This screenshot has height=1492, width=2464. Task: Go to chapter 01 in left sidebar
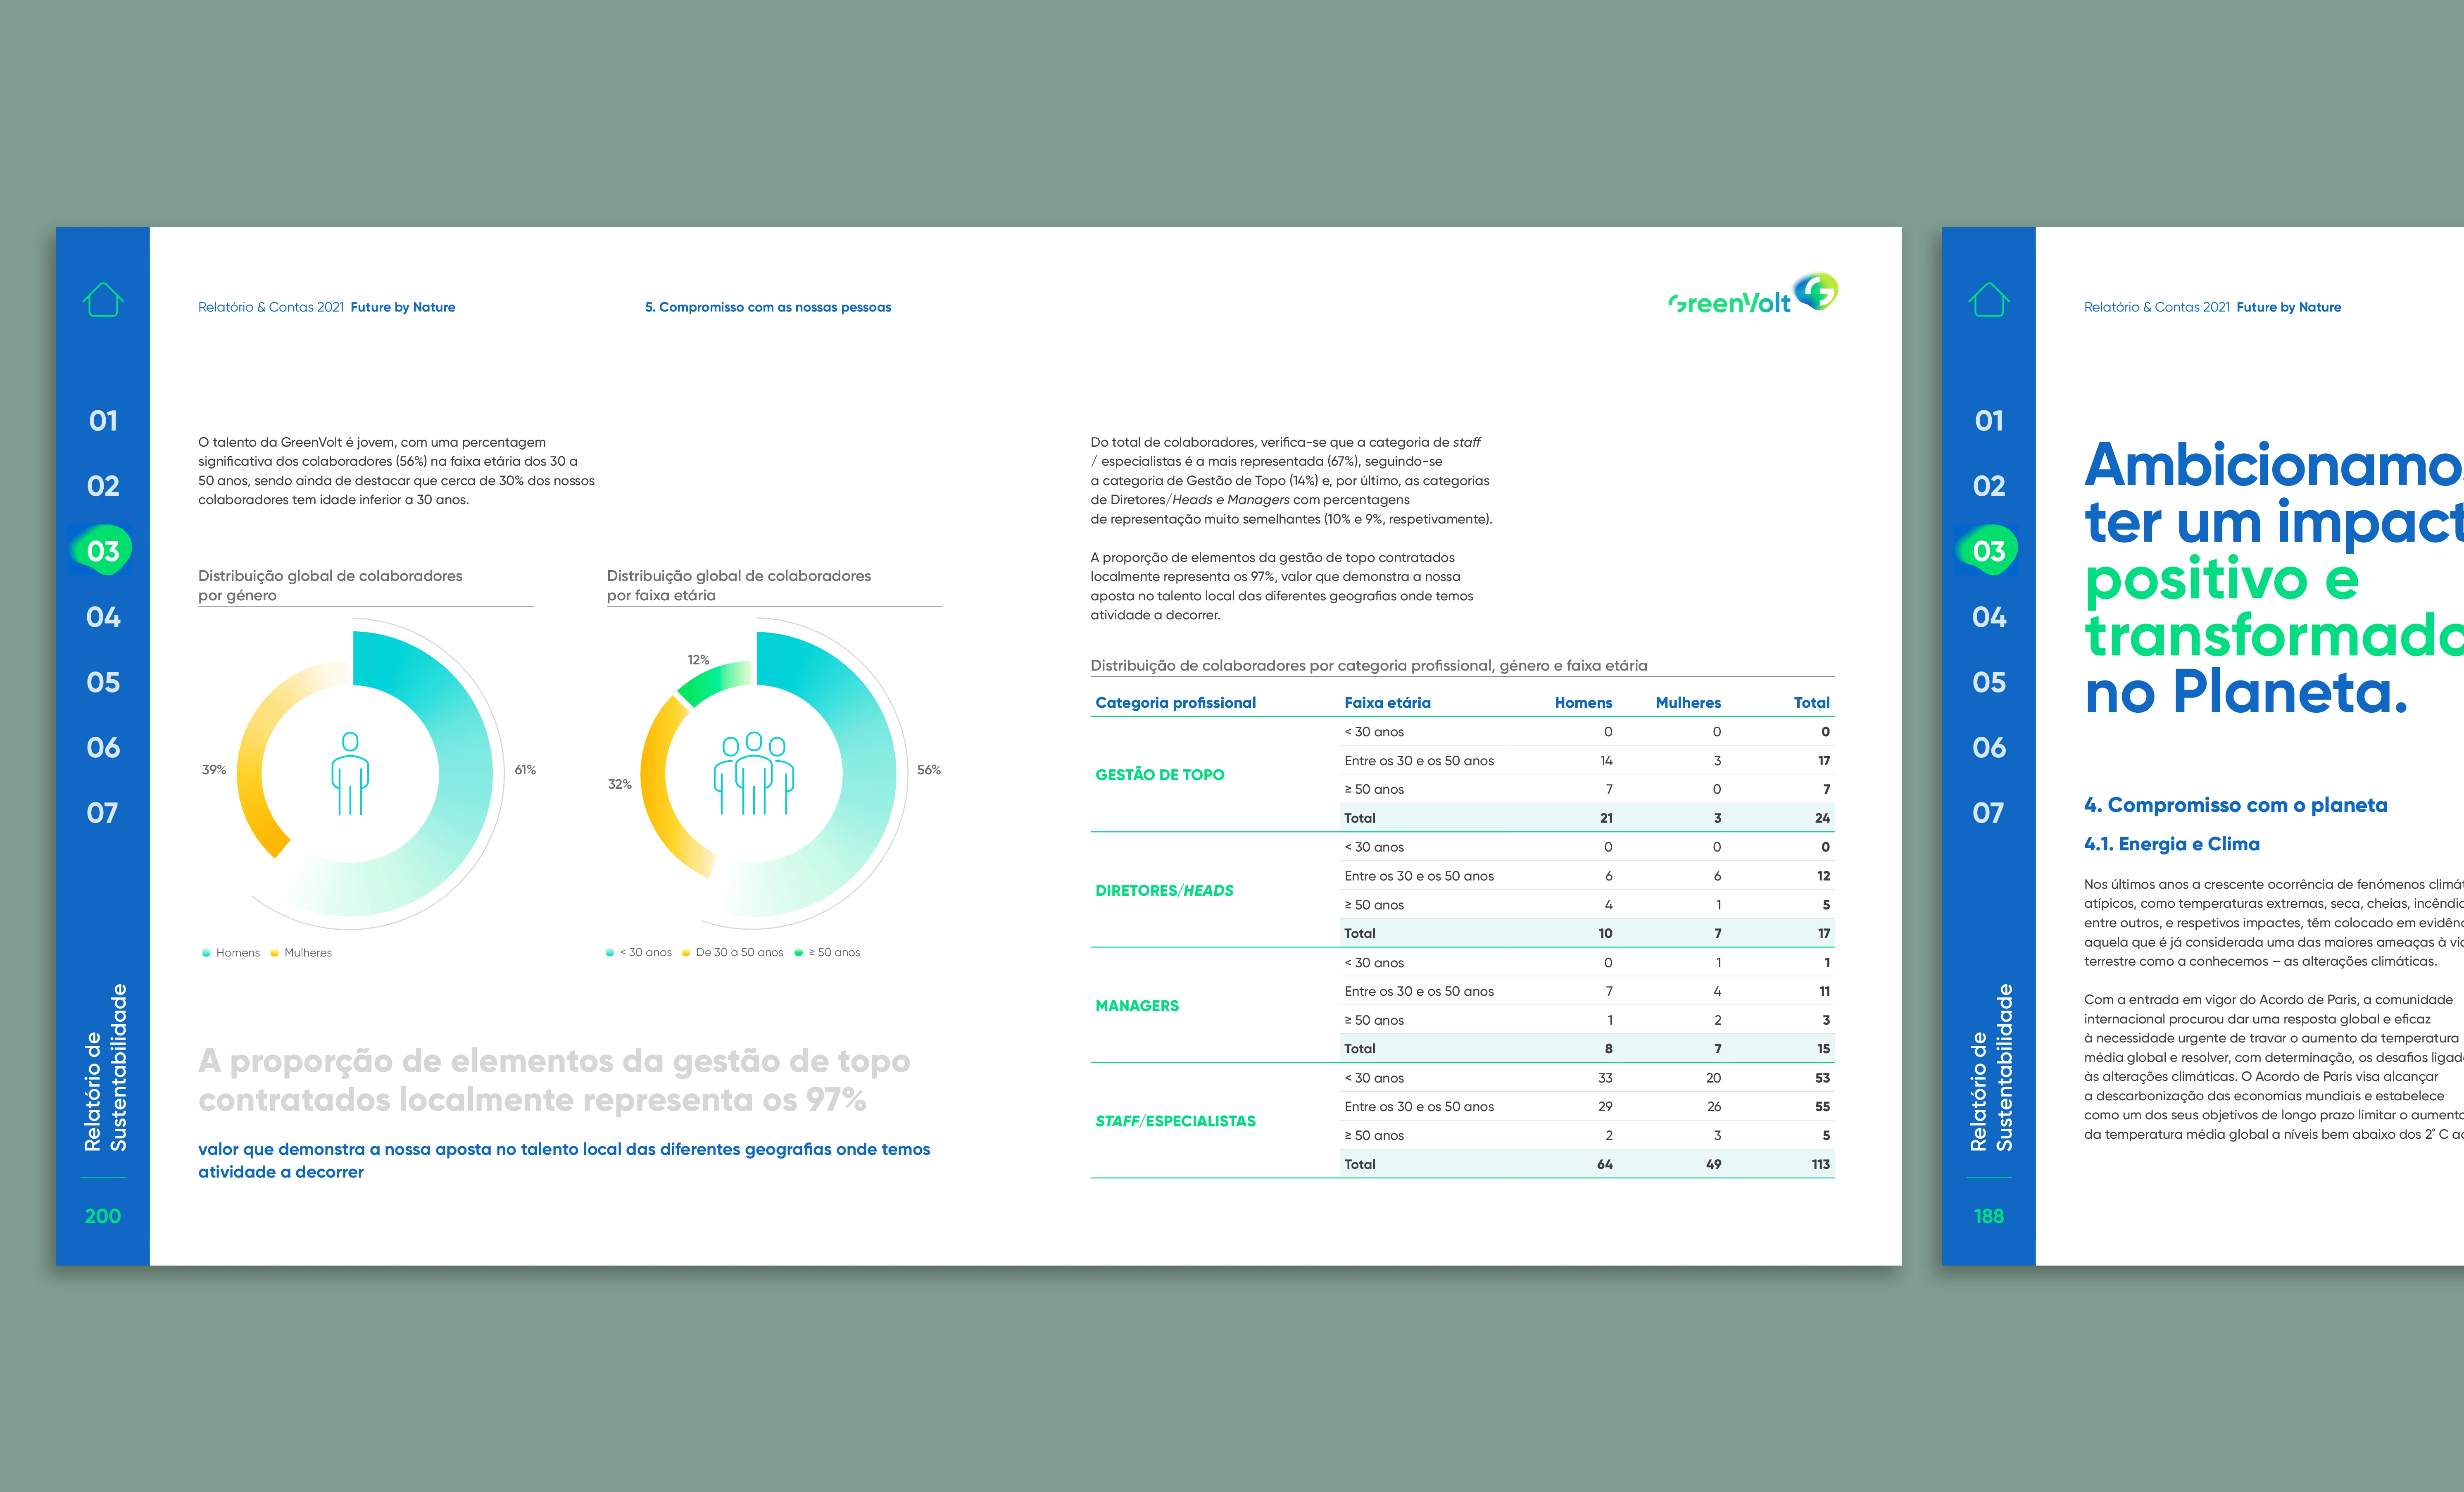click(103, 421)
